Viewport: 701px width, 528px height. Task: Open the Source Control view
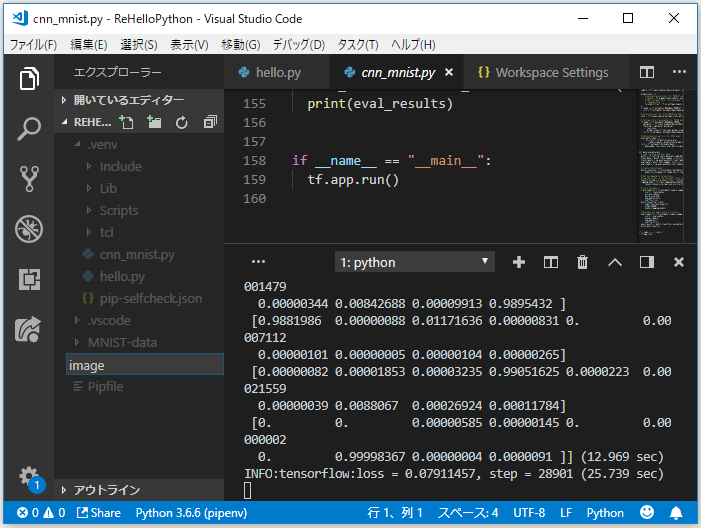(x=29, y=179)
